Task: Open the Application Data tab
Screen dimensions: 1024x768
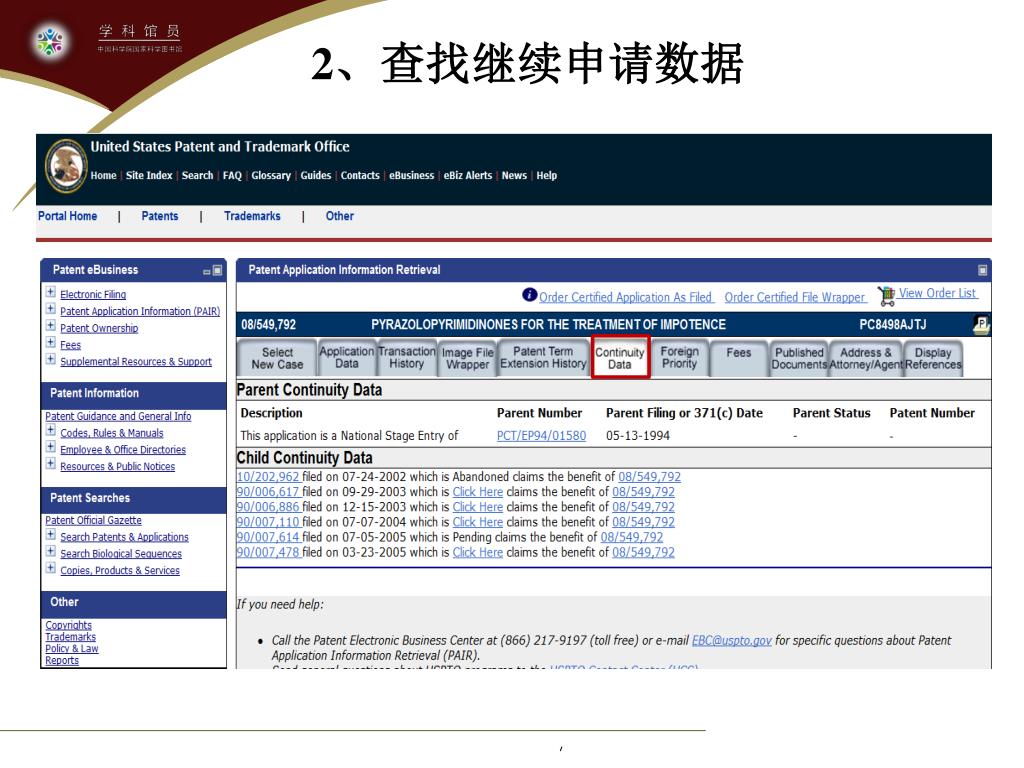Action: [x=346, y=358]
